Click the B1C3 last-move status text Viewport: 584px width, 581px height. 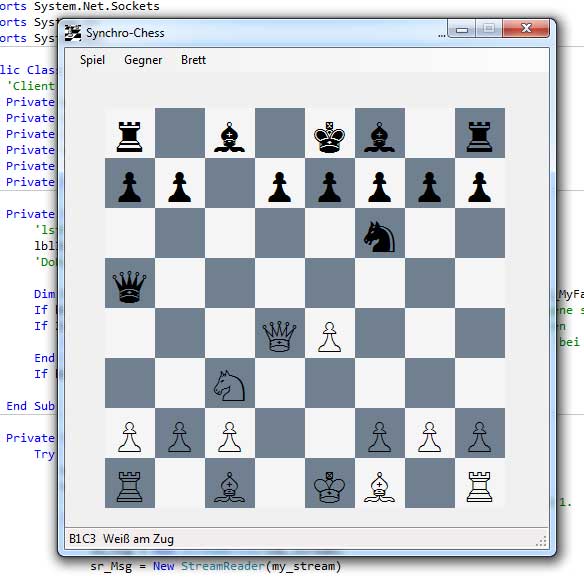coord(82,539)
